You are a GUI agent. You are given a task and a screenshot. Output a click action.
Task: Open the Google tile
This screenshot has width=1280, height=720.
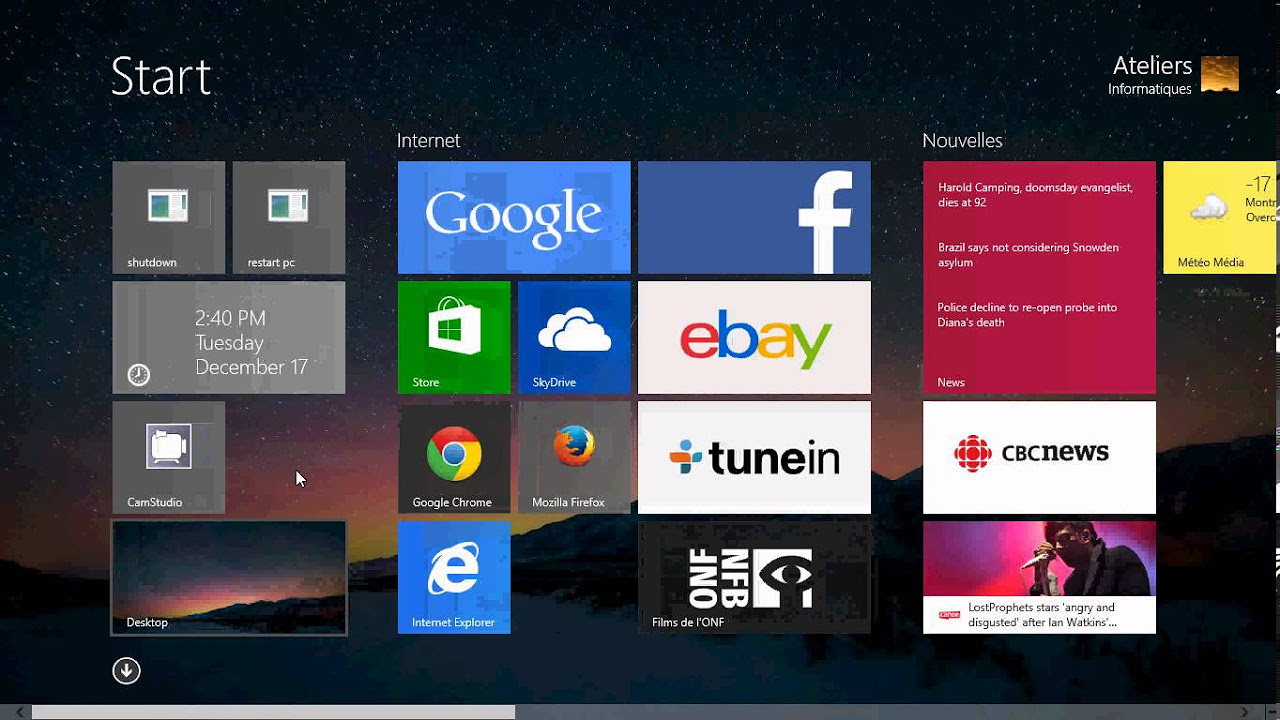click(x=514, y=217)
